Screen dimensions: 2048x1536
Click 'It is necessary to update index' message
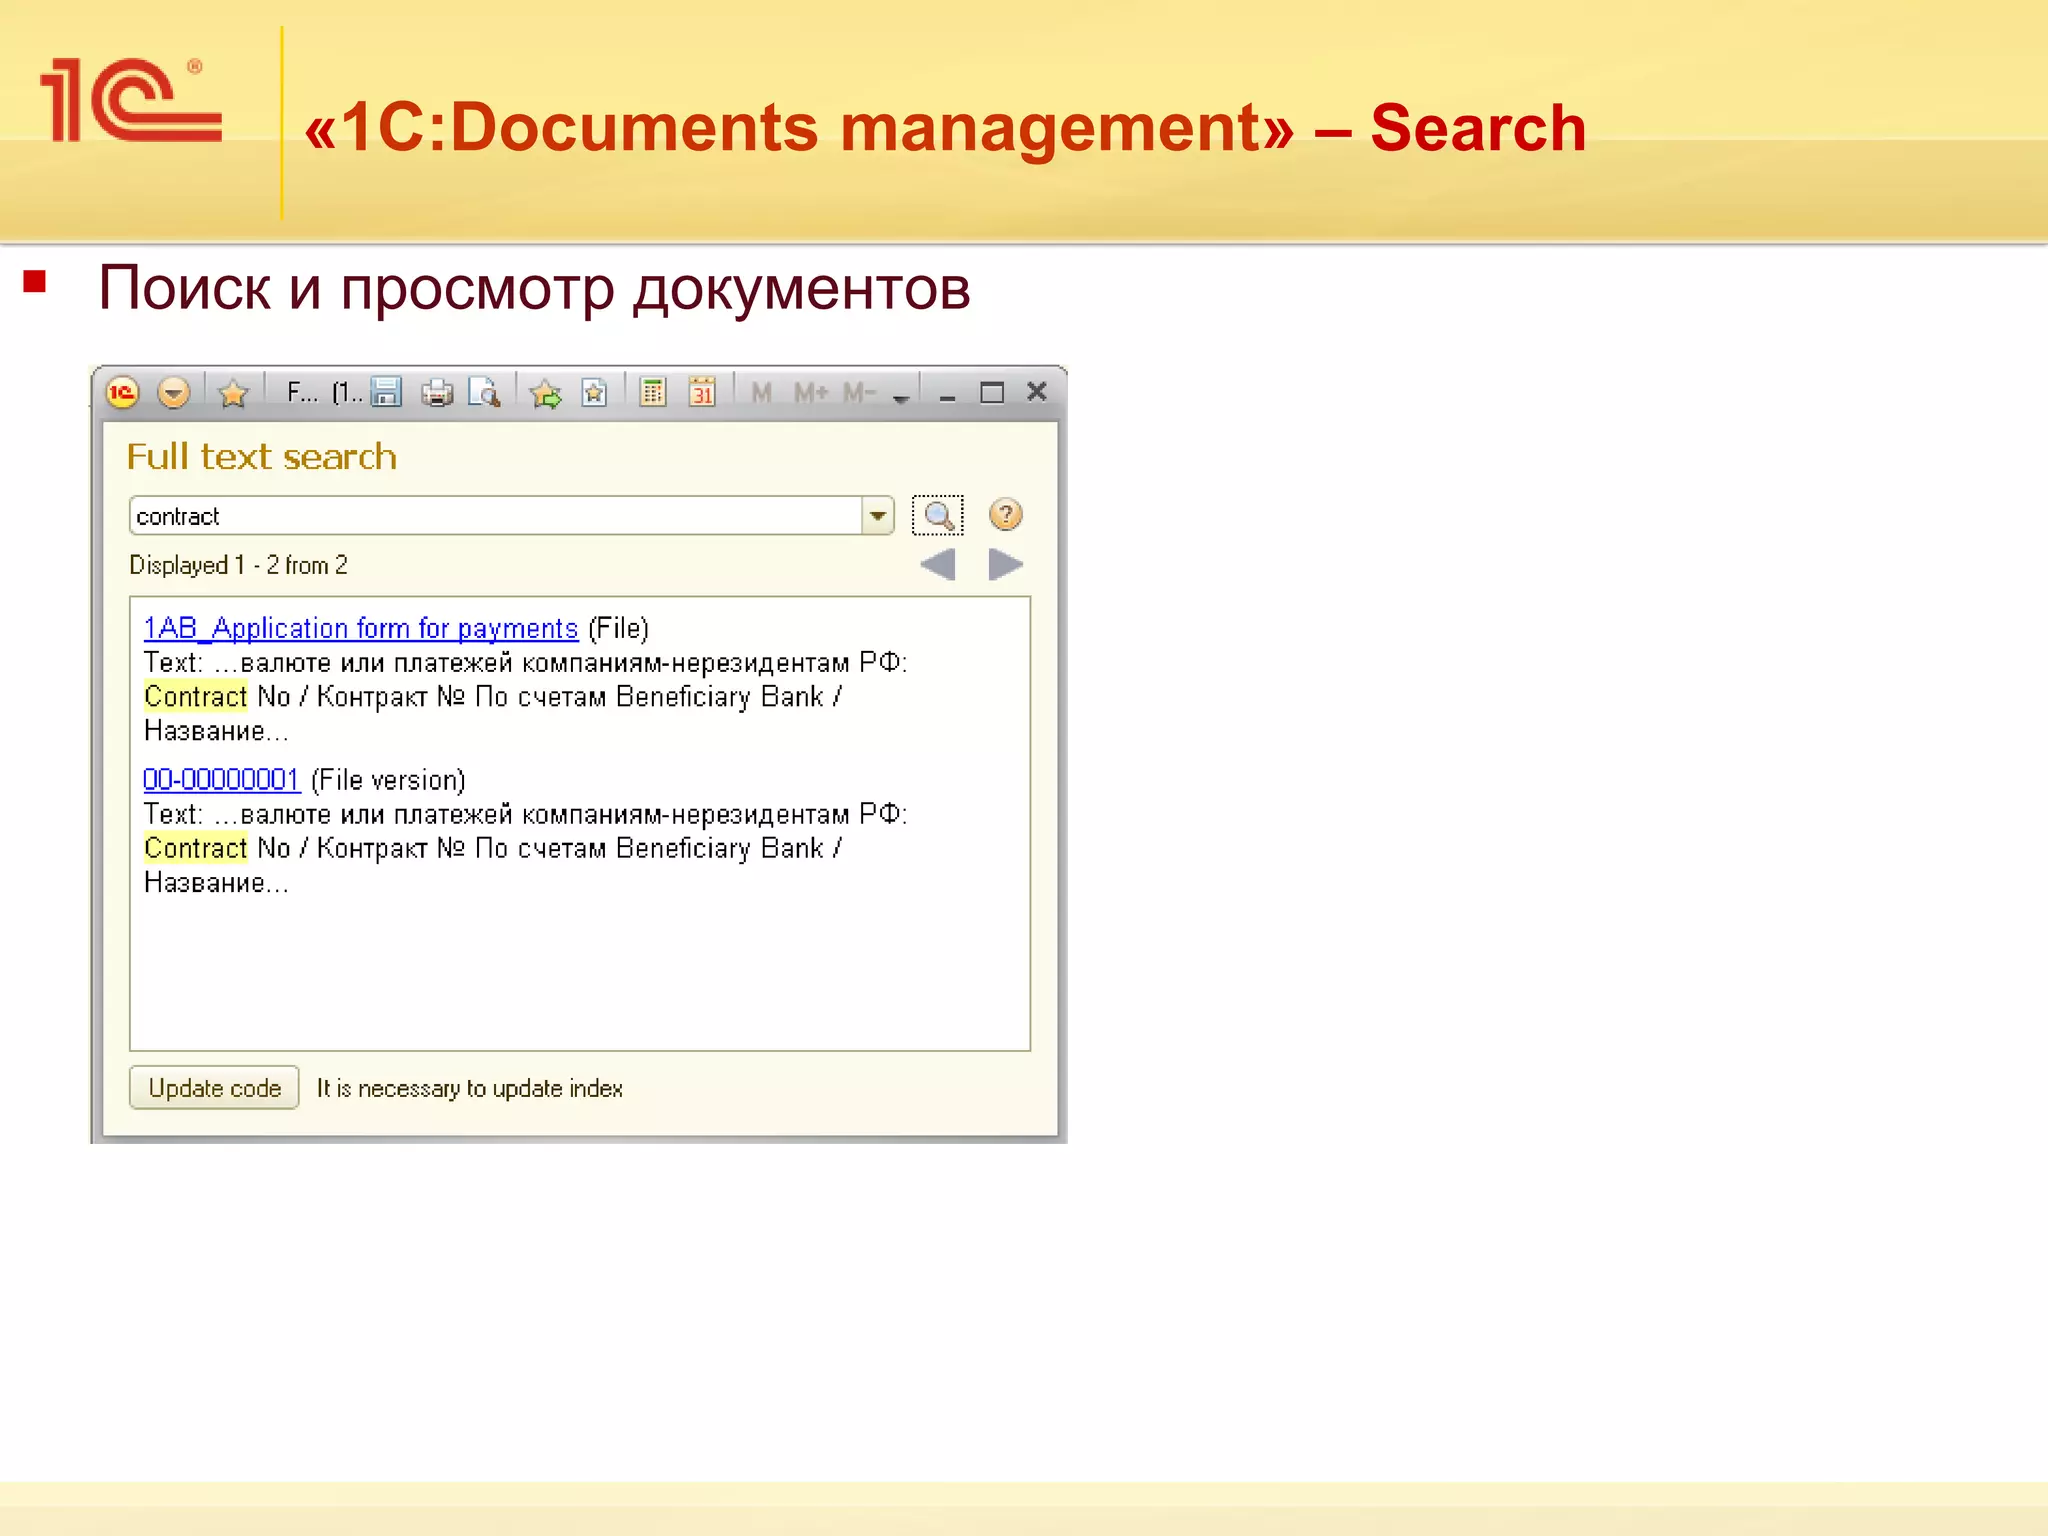pyautogui.click(x=470, y=1088)
